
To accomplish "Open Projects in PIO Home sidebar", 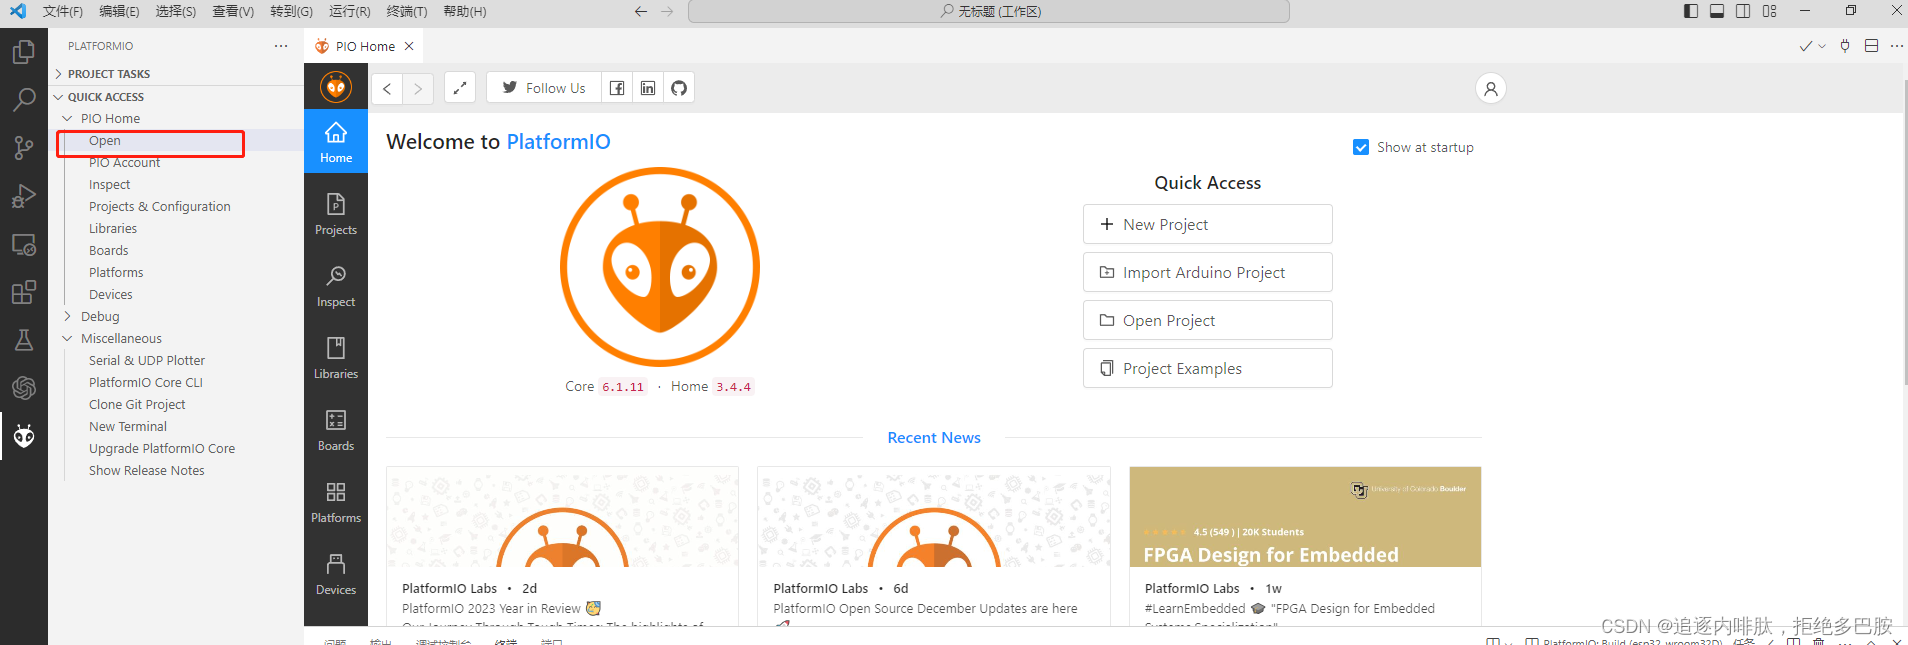I will (x=336, y=214).
